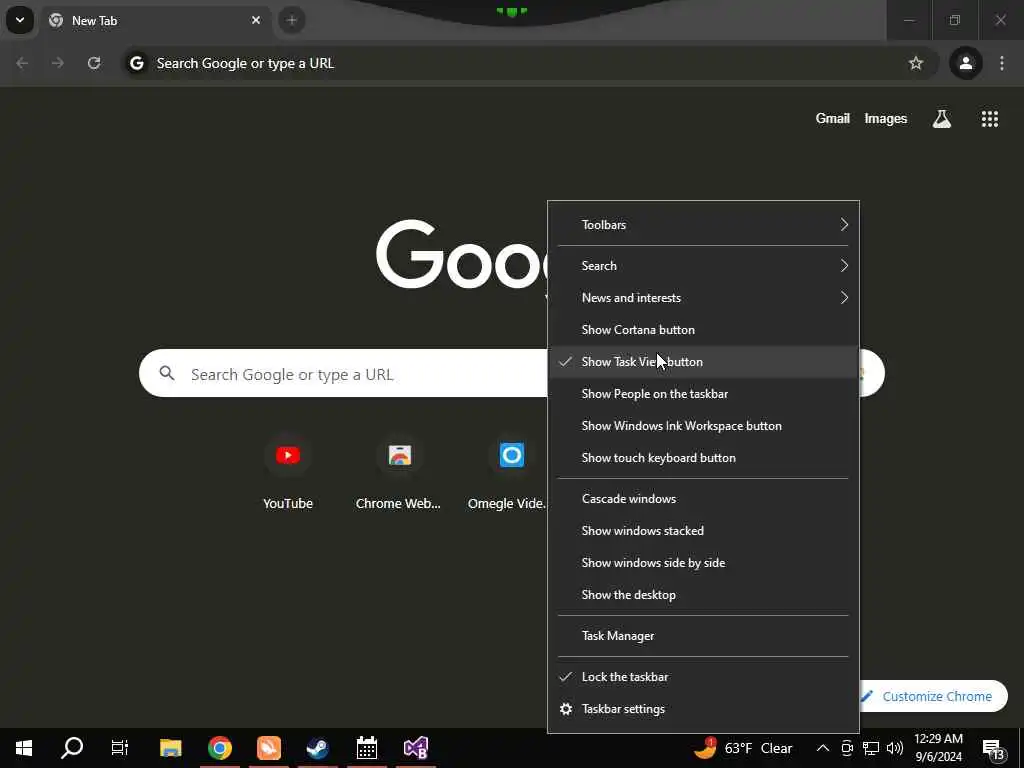Open the Calendar app taskbar icon
The height and width of the screenshot is (768, 1024).
point(367,748)
